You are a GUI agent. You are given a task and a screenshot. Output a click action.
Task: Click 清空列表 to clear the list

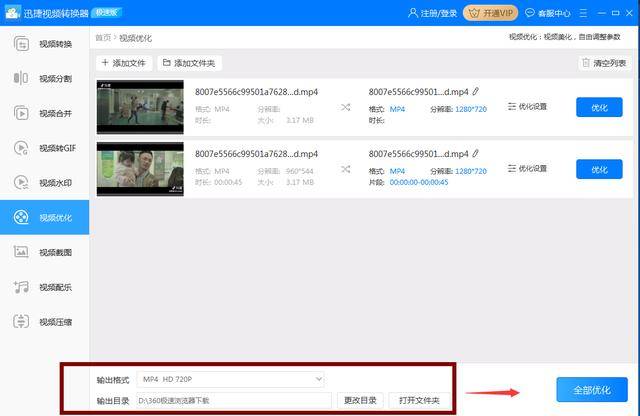[604, 63]
